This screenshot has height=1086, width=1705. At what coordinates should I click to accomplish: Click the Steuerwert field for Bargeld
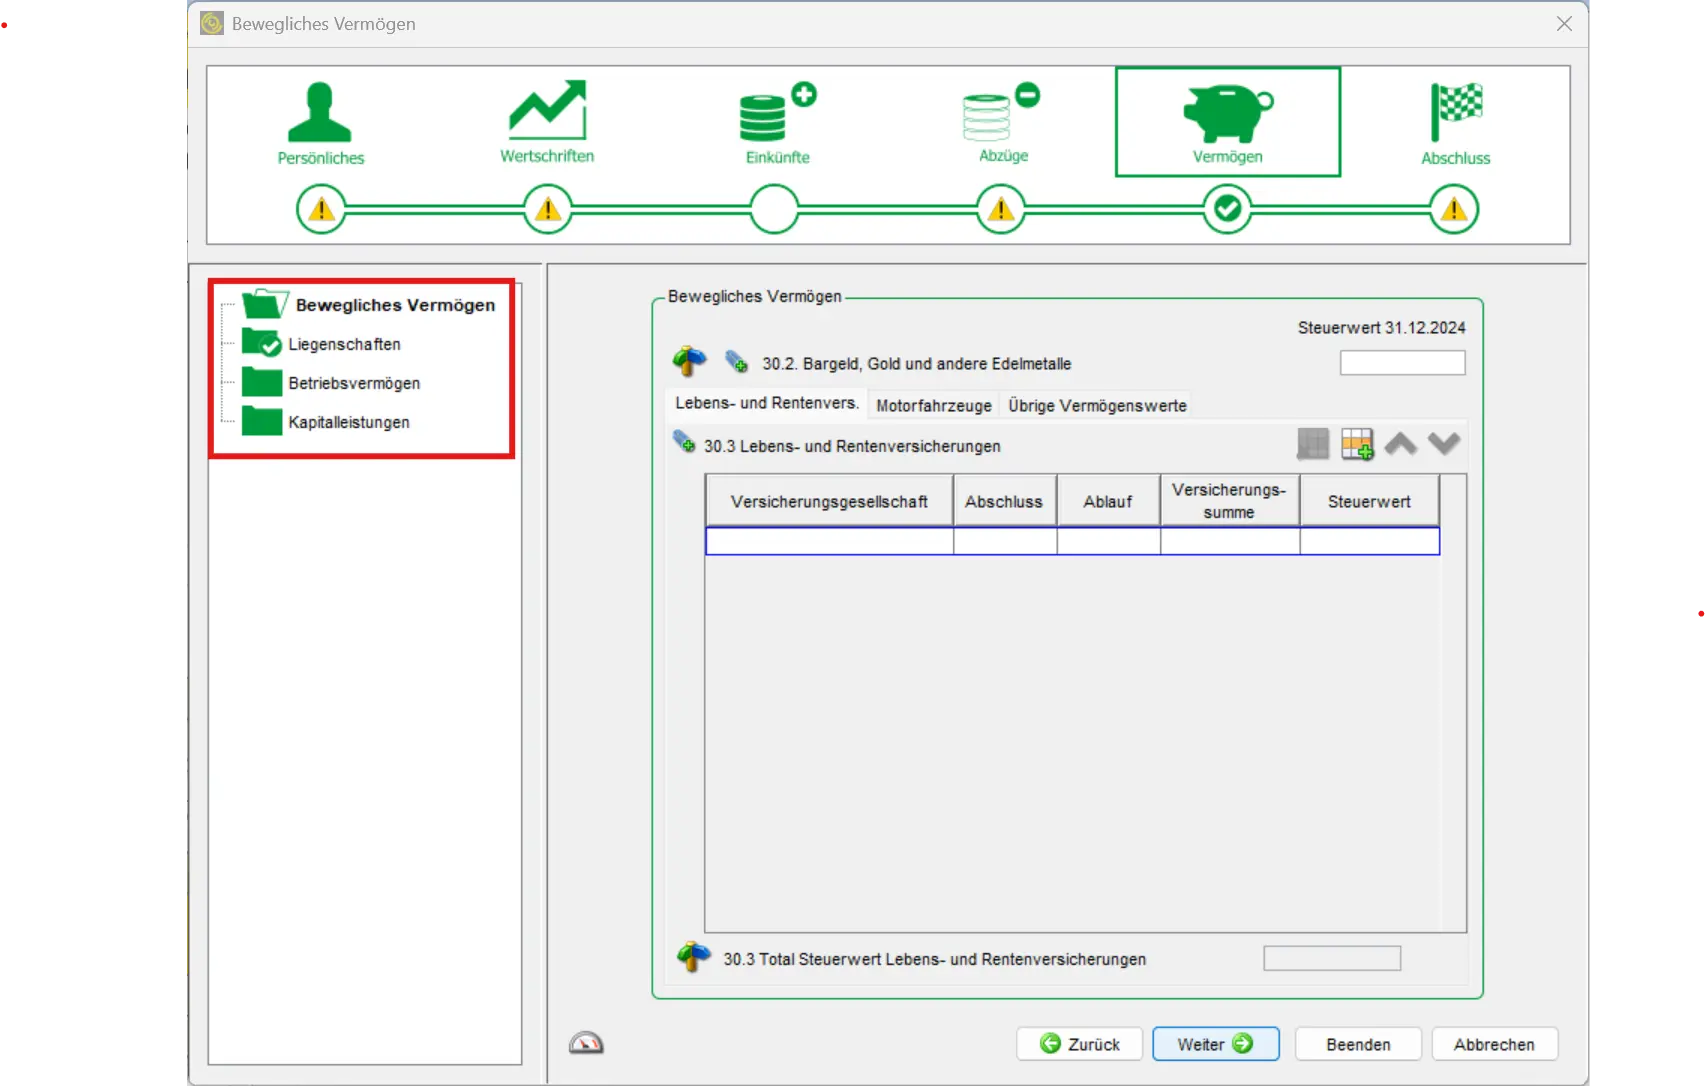pos(1402,363)
